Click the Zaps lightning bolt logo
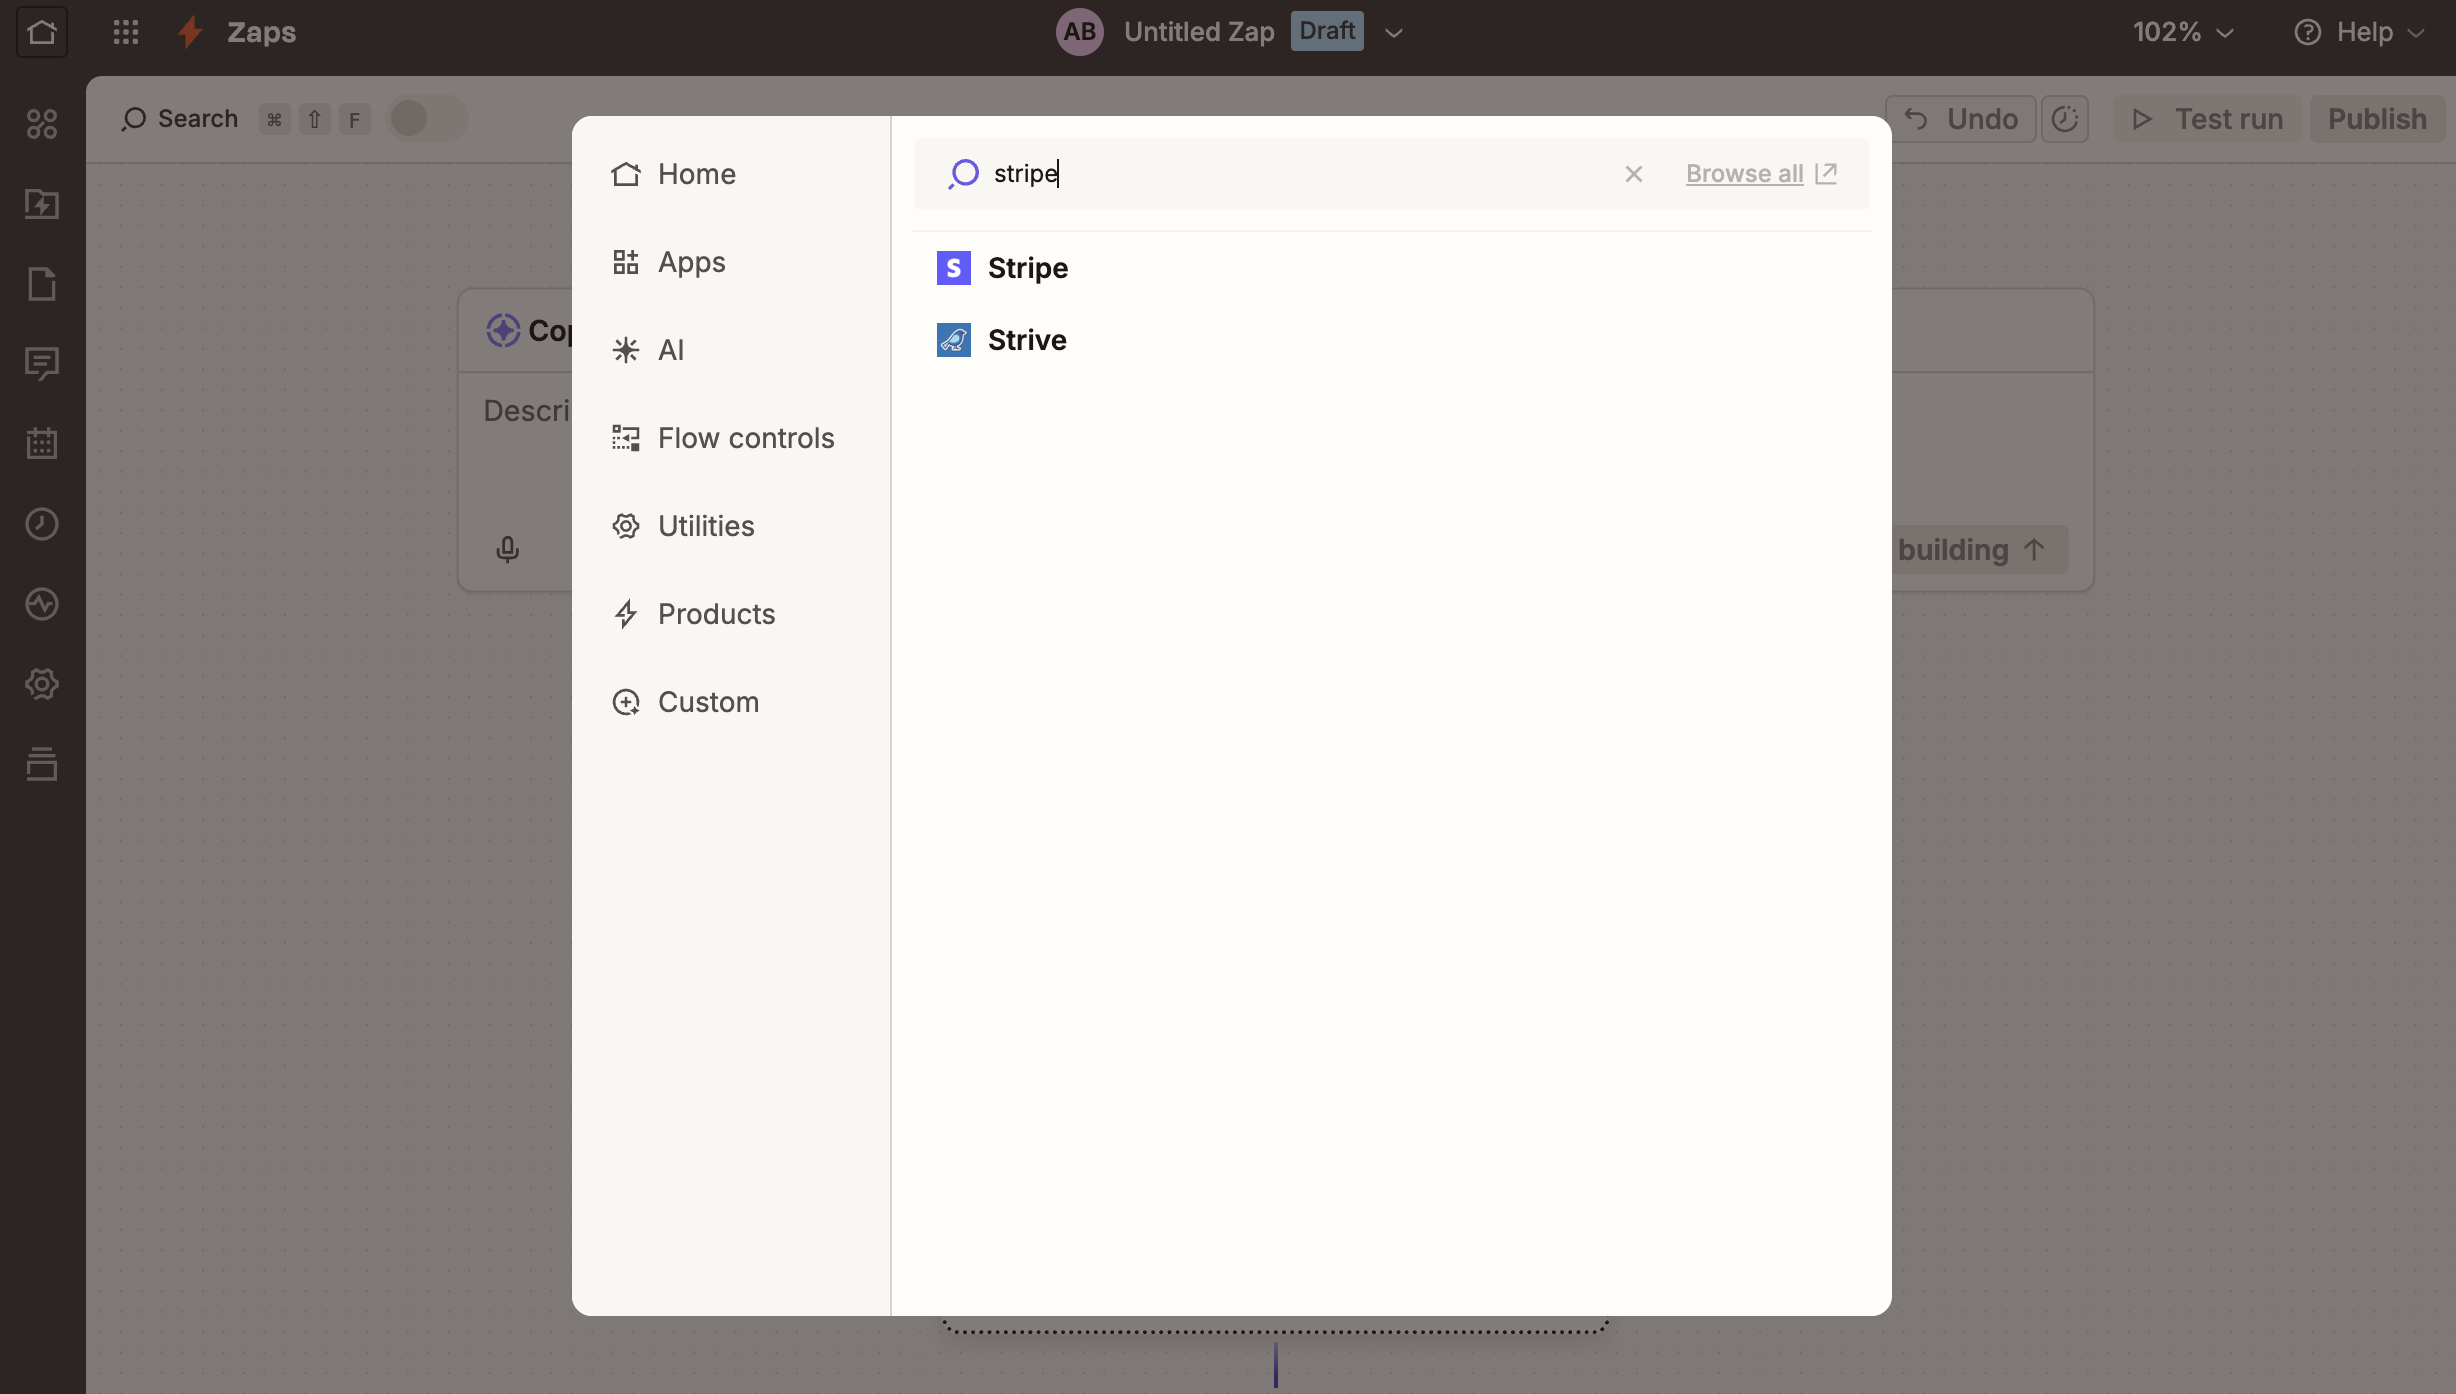Image resolution: width=2456 pixels, height=1394 pixels. [190, 32]
